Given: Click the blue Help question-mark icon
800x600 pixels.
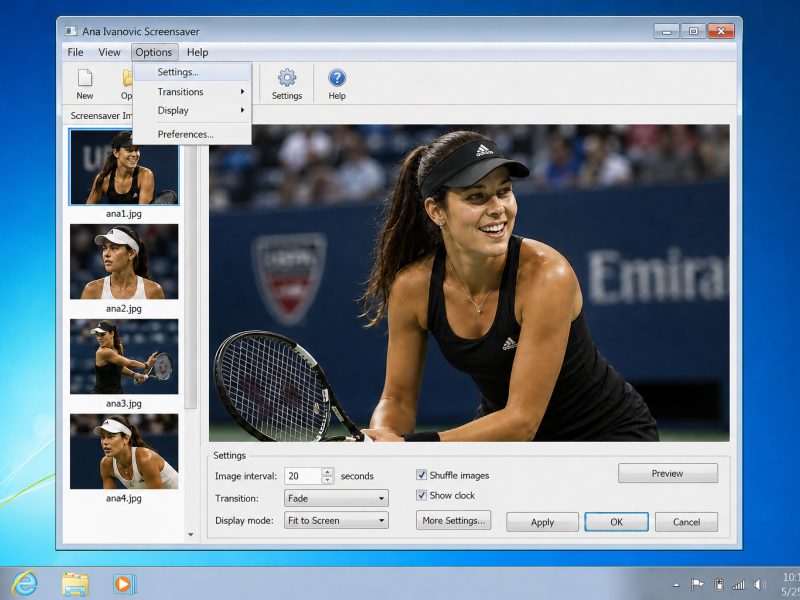Looking at the screenshot, I should coord(337,78).
